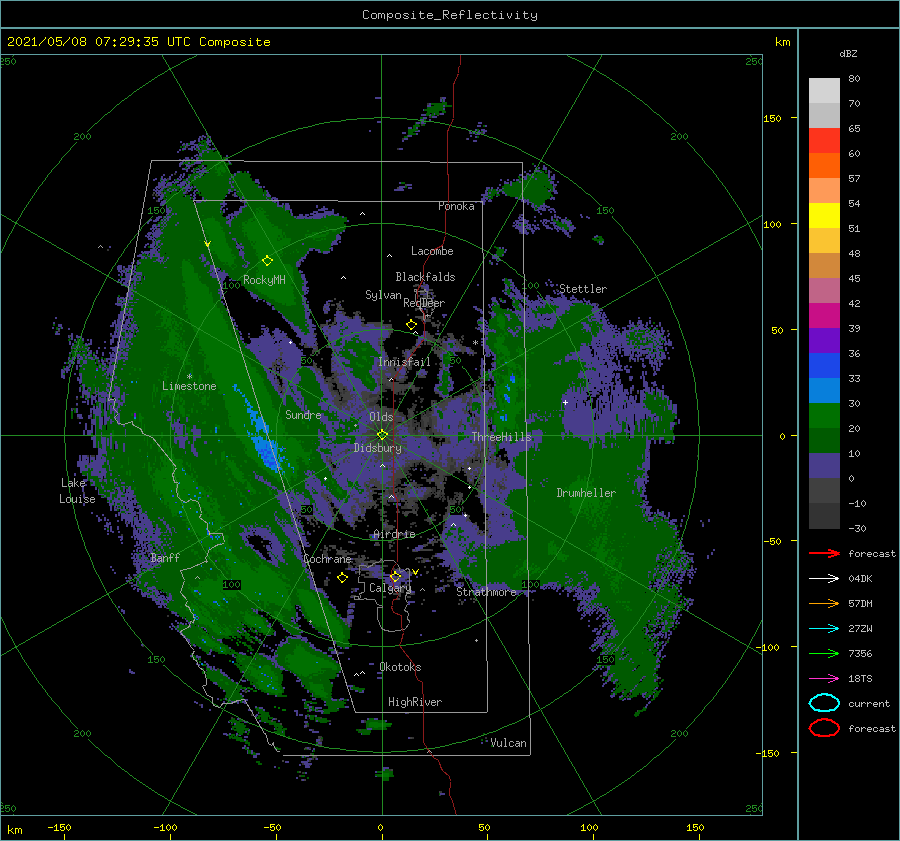
Task: Click the Limestone label
Action: coord(189,386)
